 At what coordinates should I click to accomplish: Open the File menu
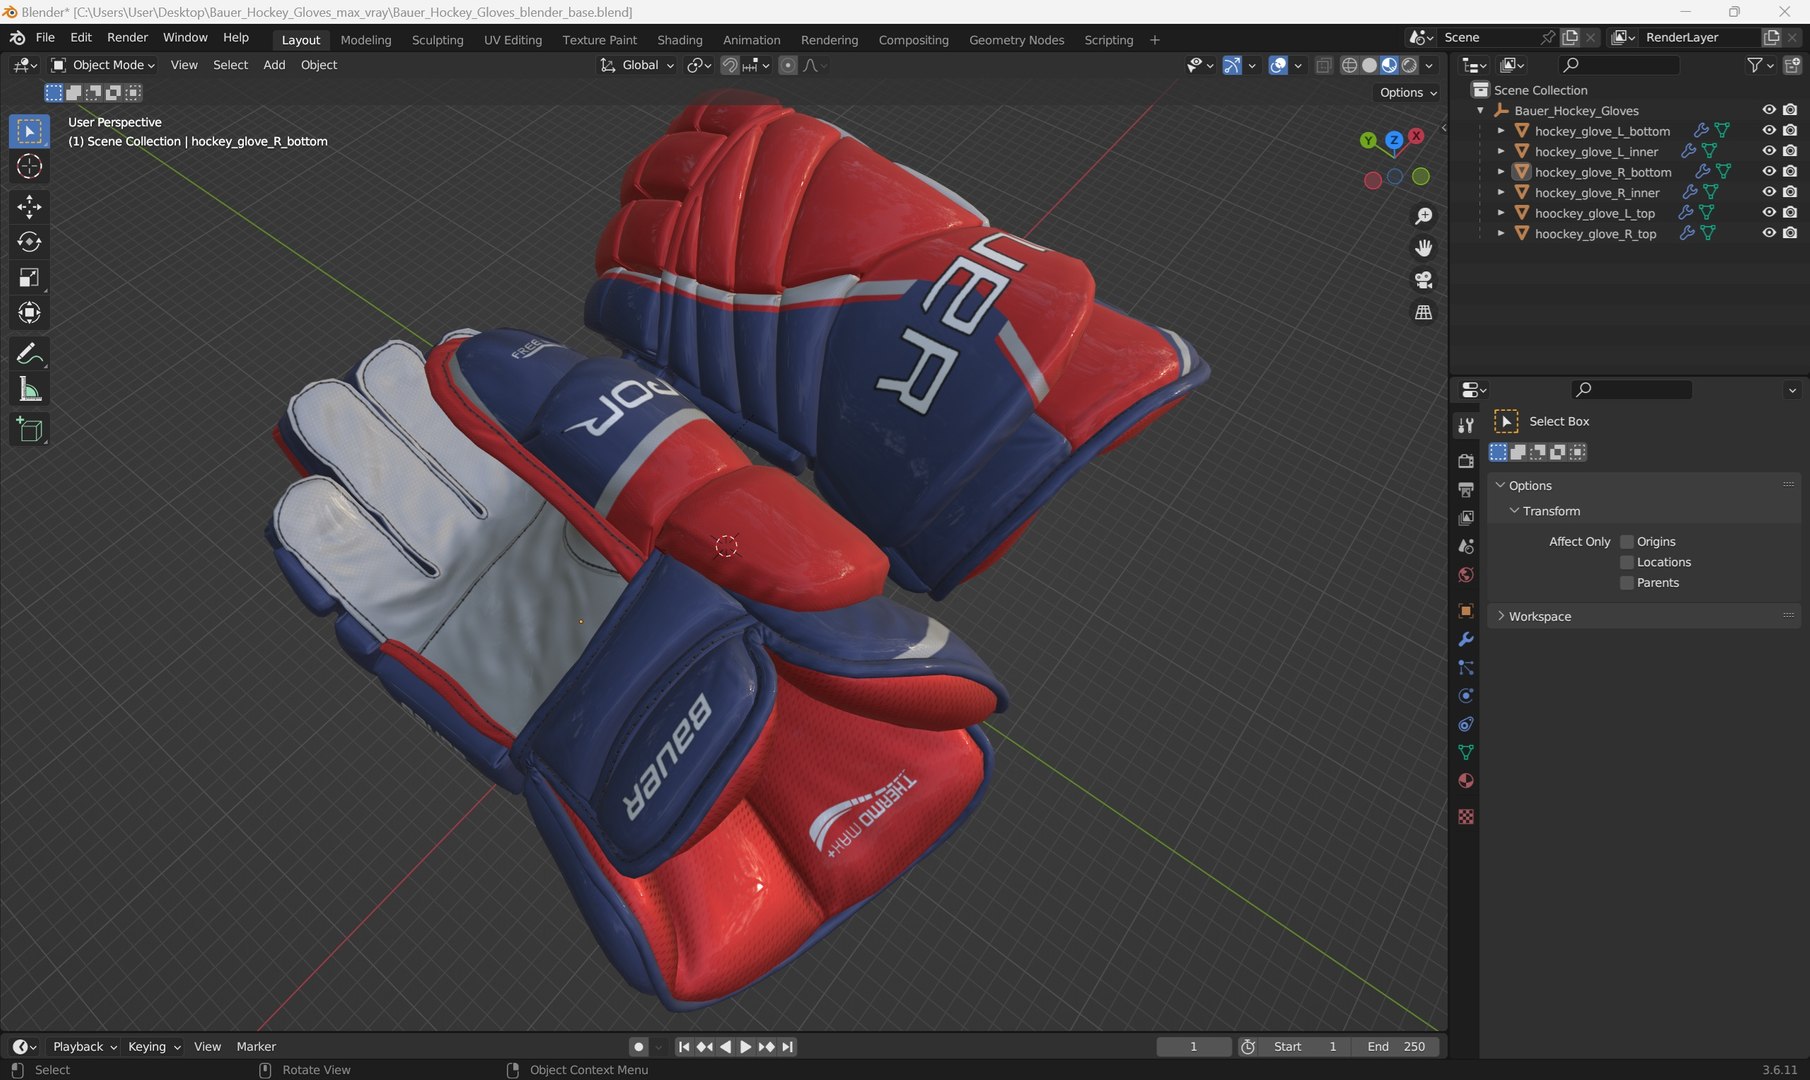(45, 37)
